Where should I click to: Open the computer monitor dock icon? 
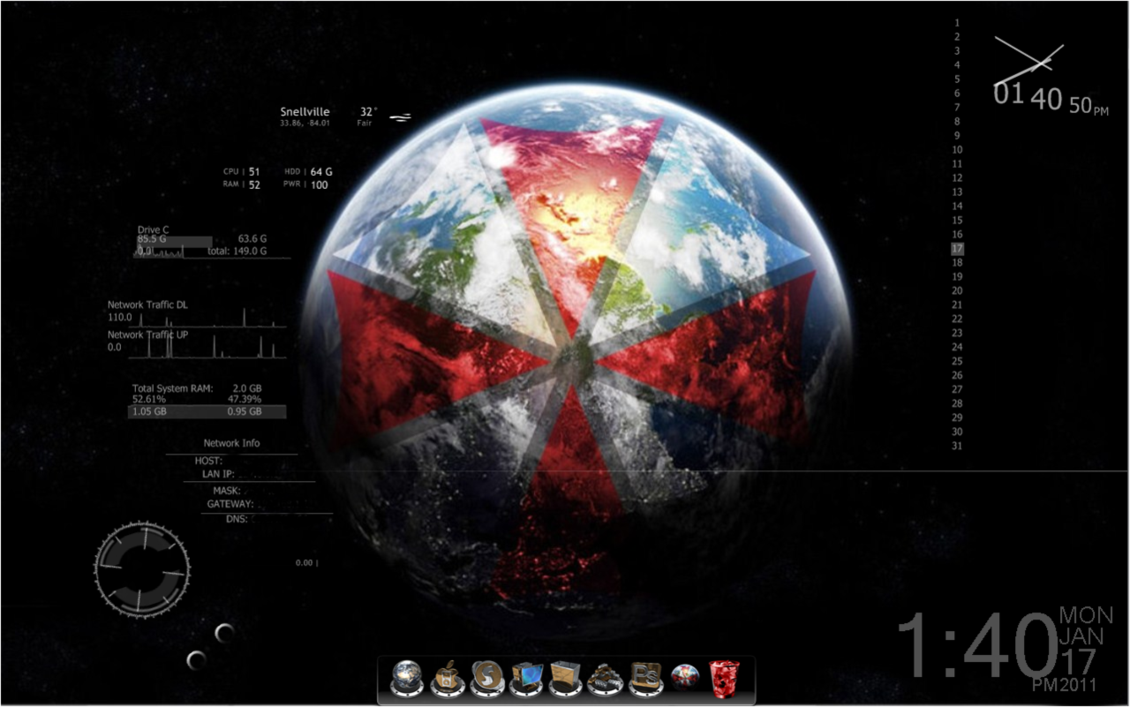(526, 678)
